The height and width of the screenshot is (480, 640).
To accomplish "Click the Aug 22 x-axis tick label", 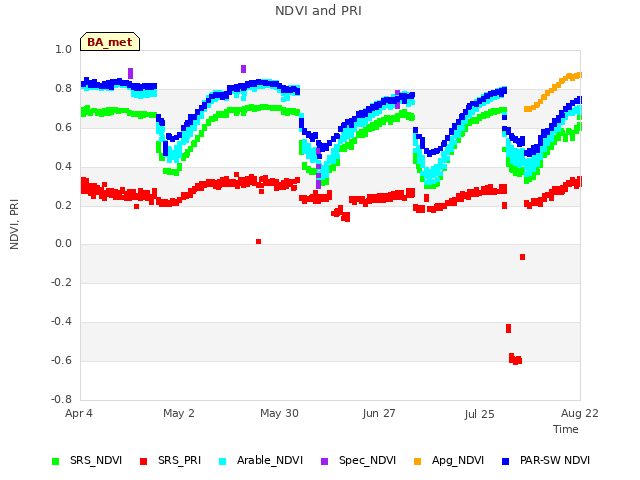I will tap(580, 413).
